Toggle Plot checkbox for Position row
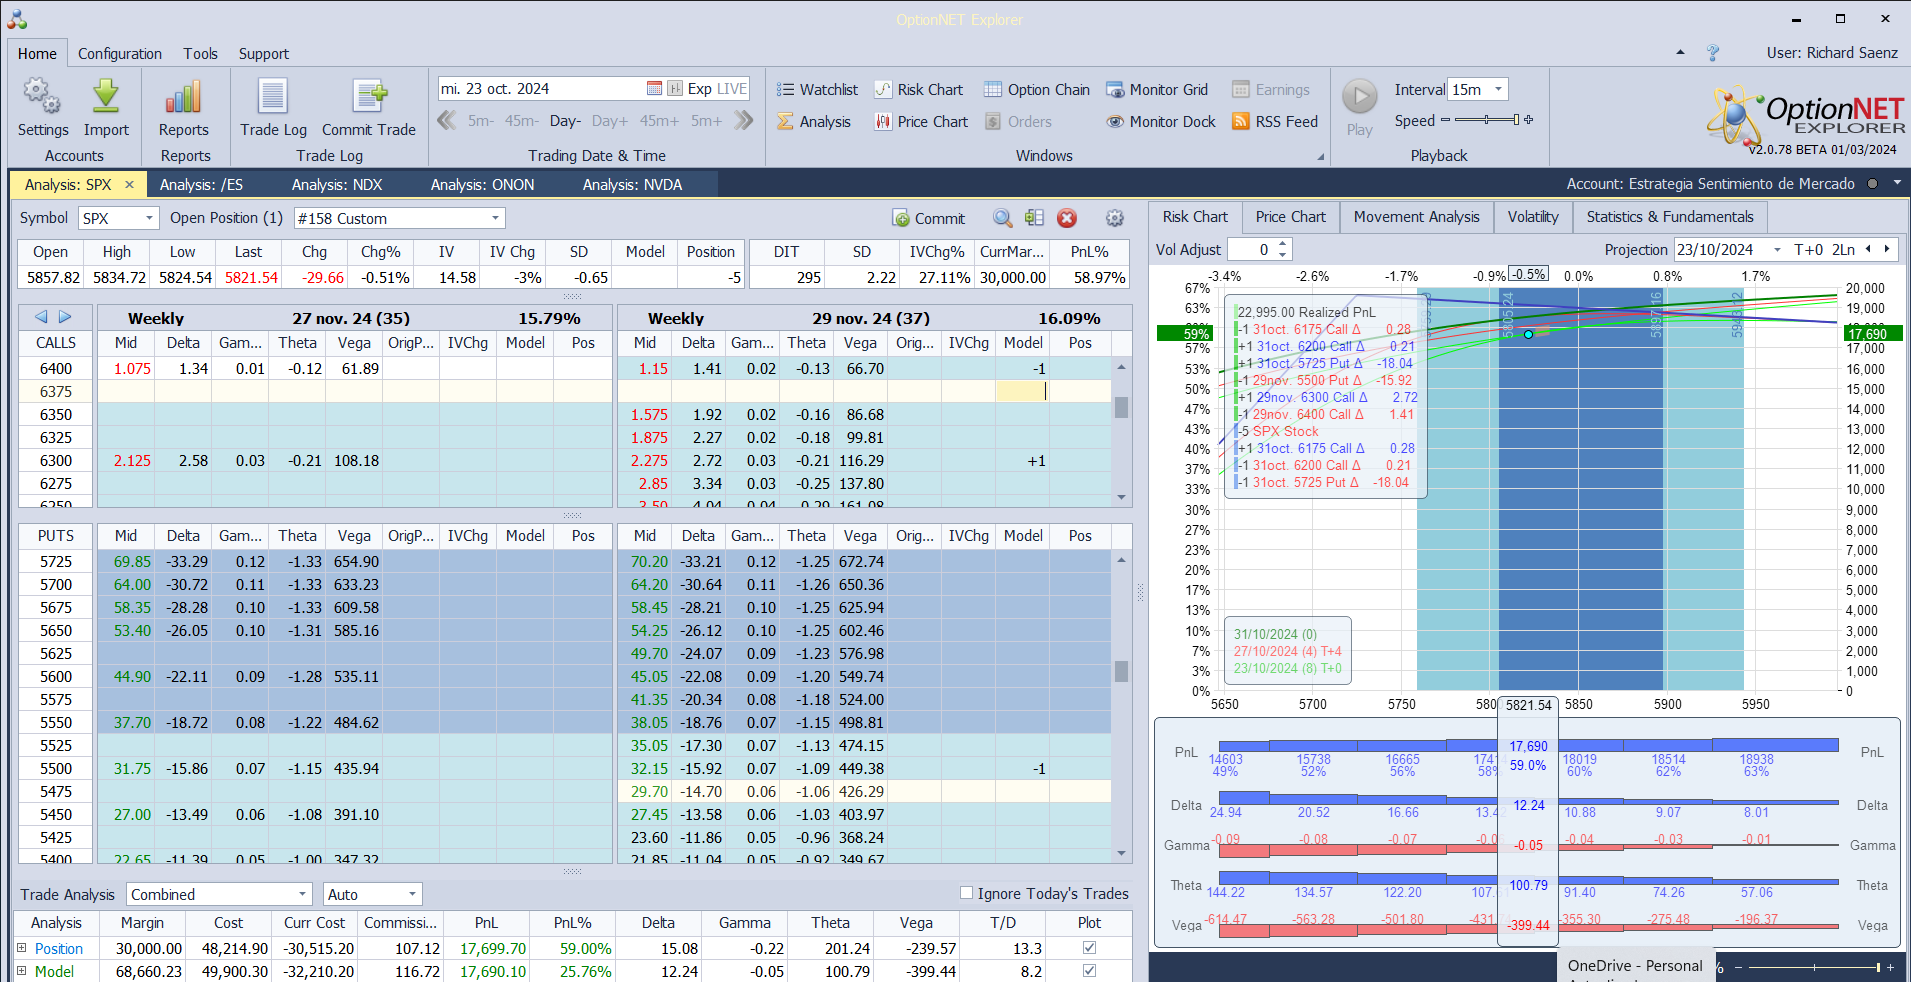The height and width of the screenshot is (982, 1911). pos(1089,948)
